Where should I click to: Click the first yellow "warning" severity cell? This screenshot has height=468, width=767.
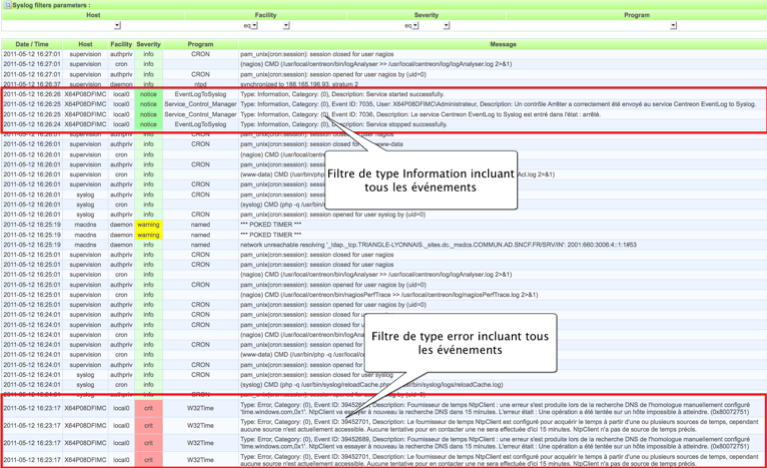pyautogui.click(x=148, y=225)
